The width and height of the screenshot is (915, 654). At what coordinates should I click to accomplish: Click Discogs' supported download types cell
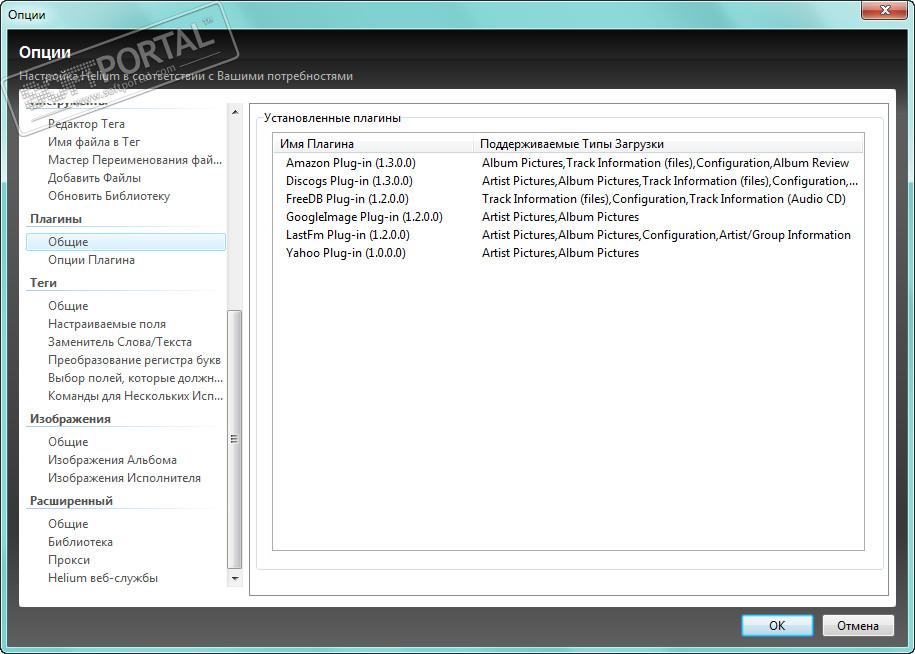[x=670, y=181]
